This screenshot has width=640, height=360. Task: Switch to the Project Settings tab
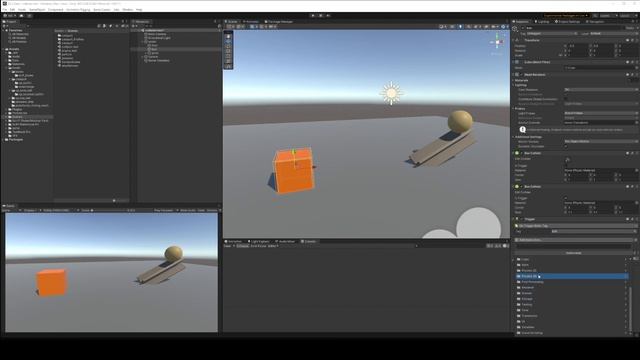tap(567, 22)
